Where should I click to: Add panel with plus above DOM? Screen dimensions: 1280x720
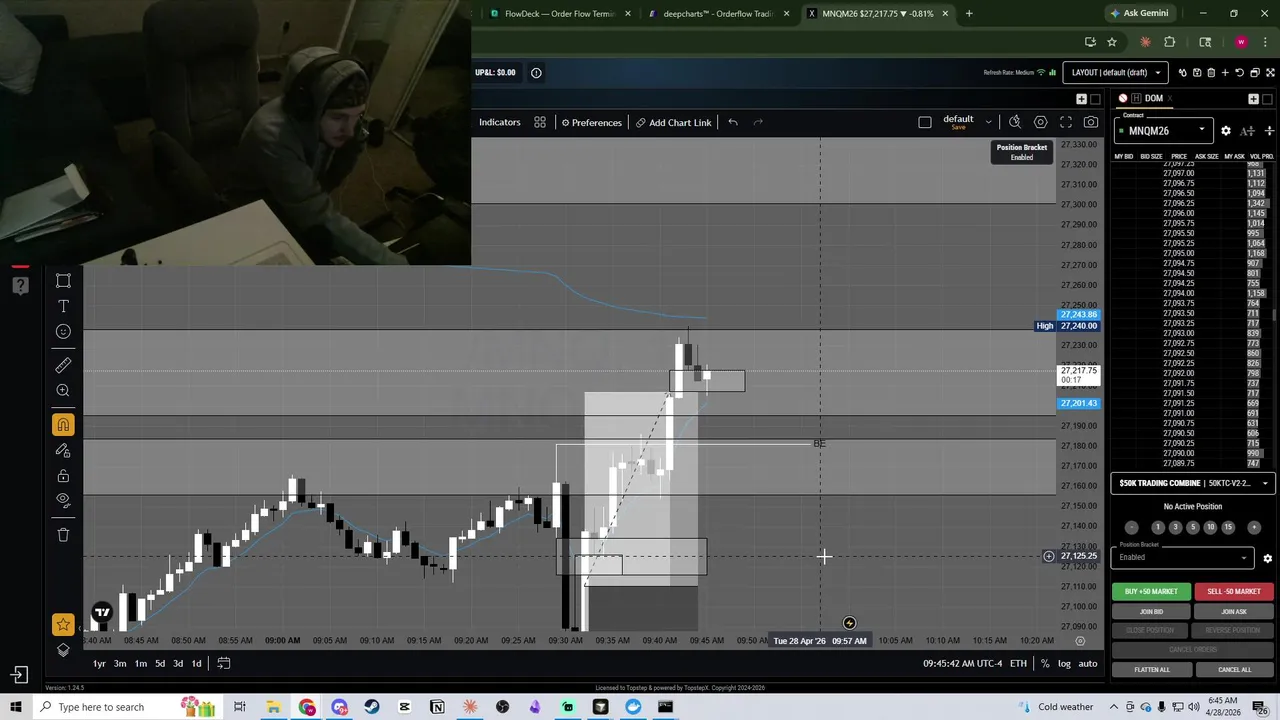point(1253,99)
